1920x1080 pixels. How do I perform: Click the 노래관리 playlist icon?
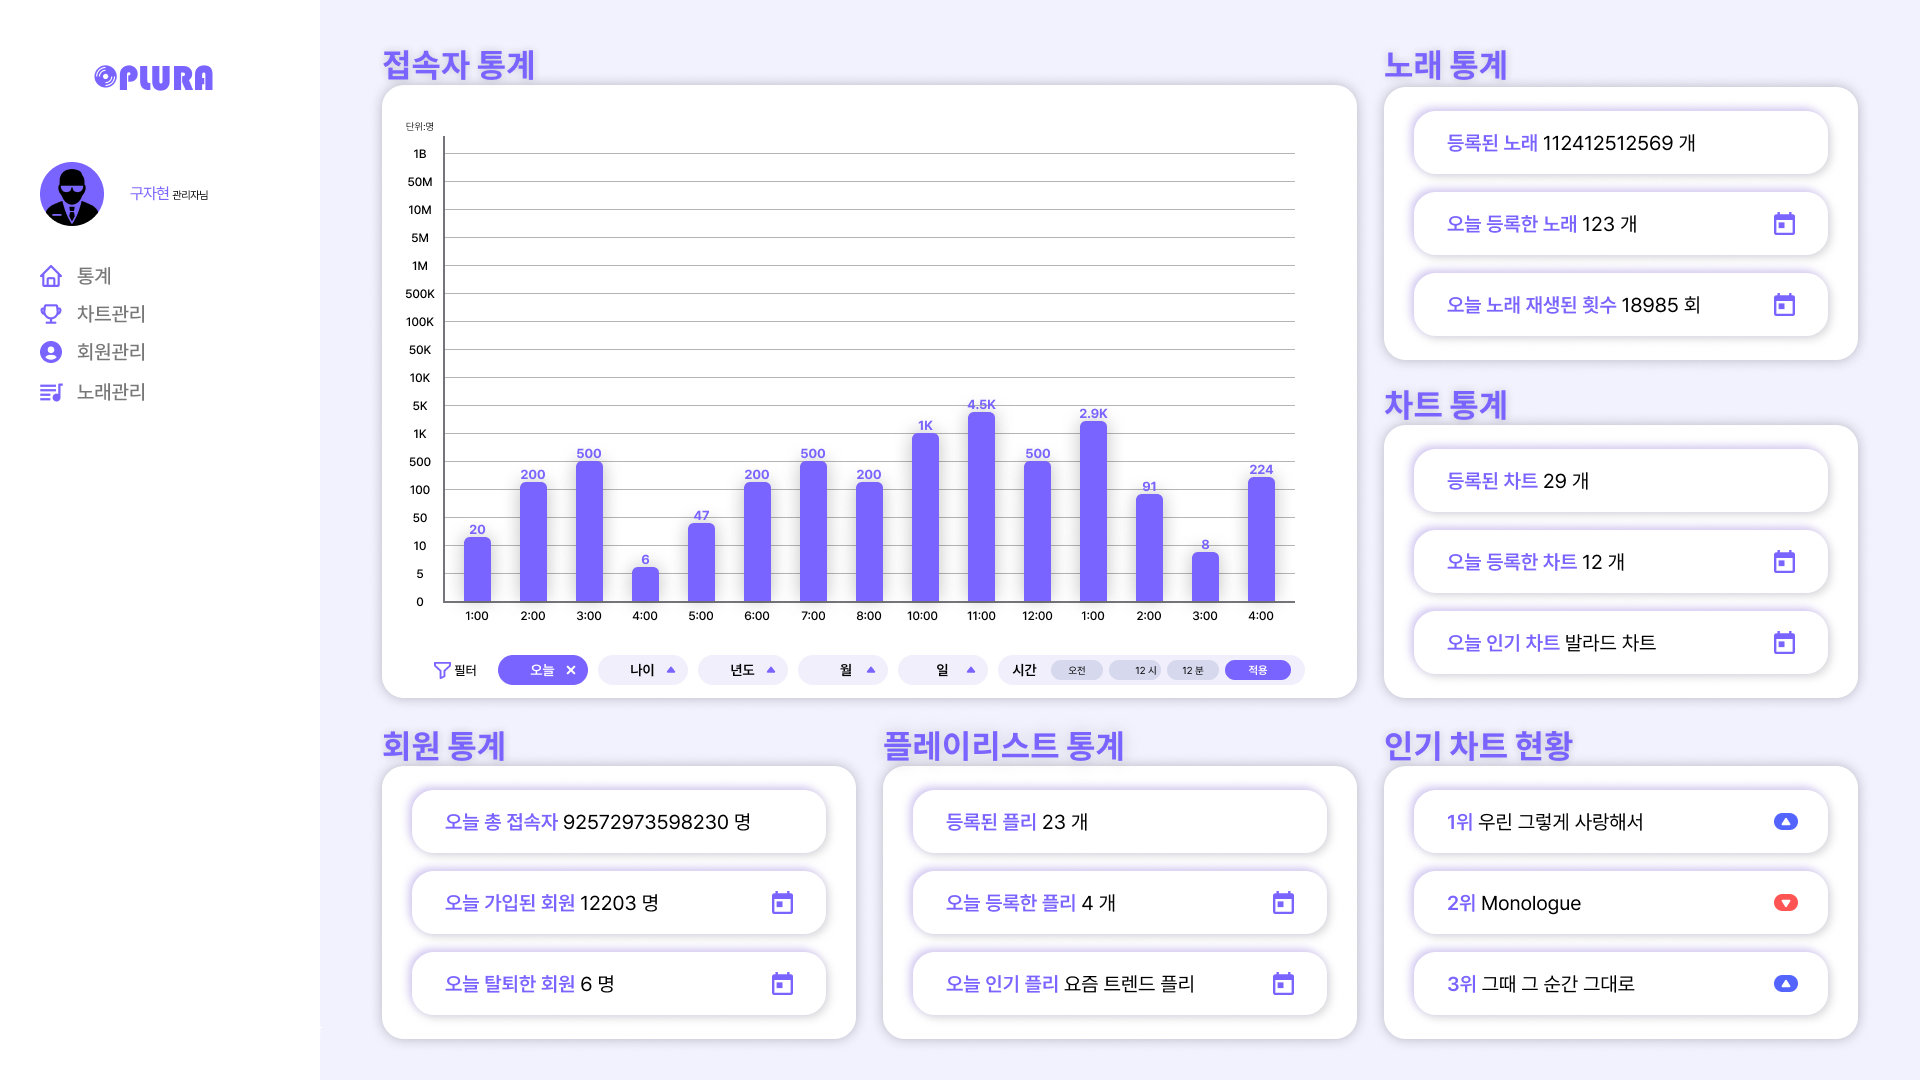coord(51,392)
